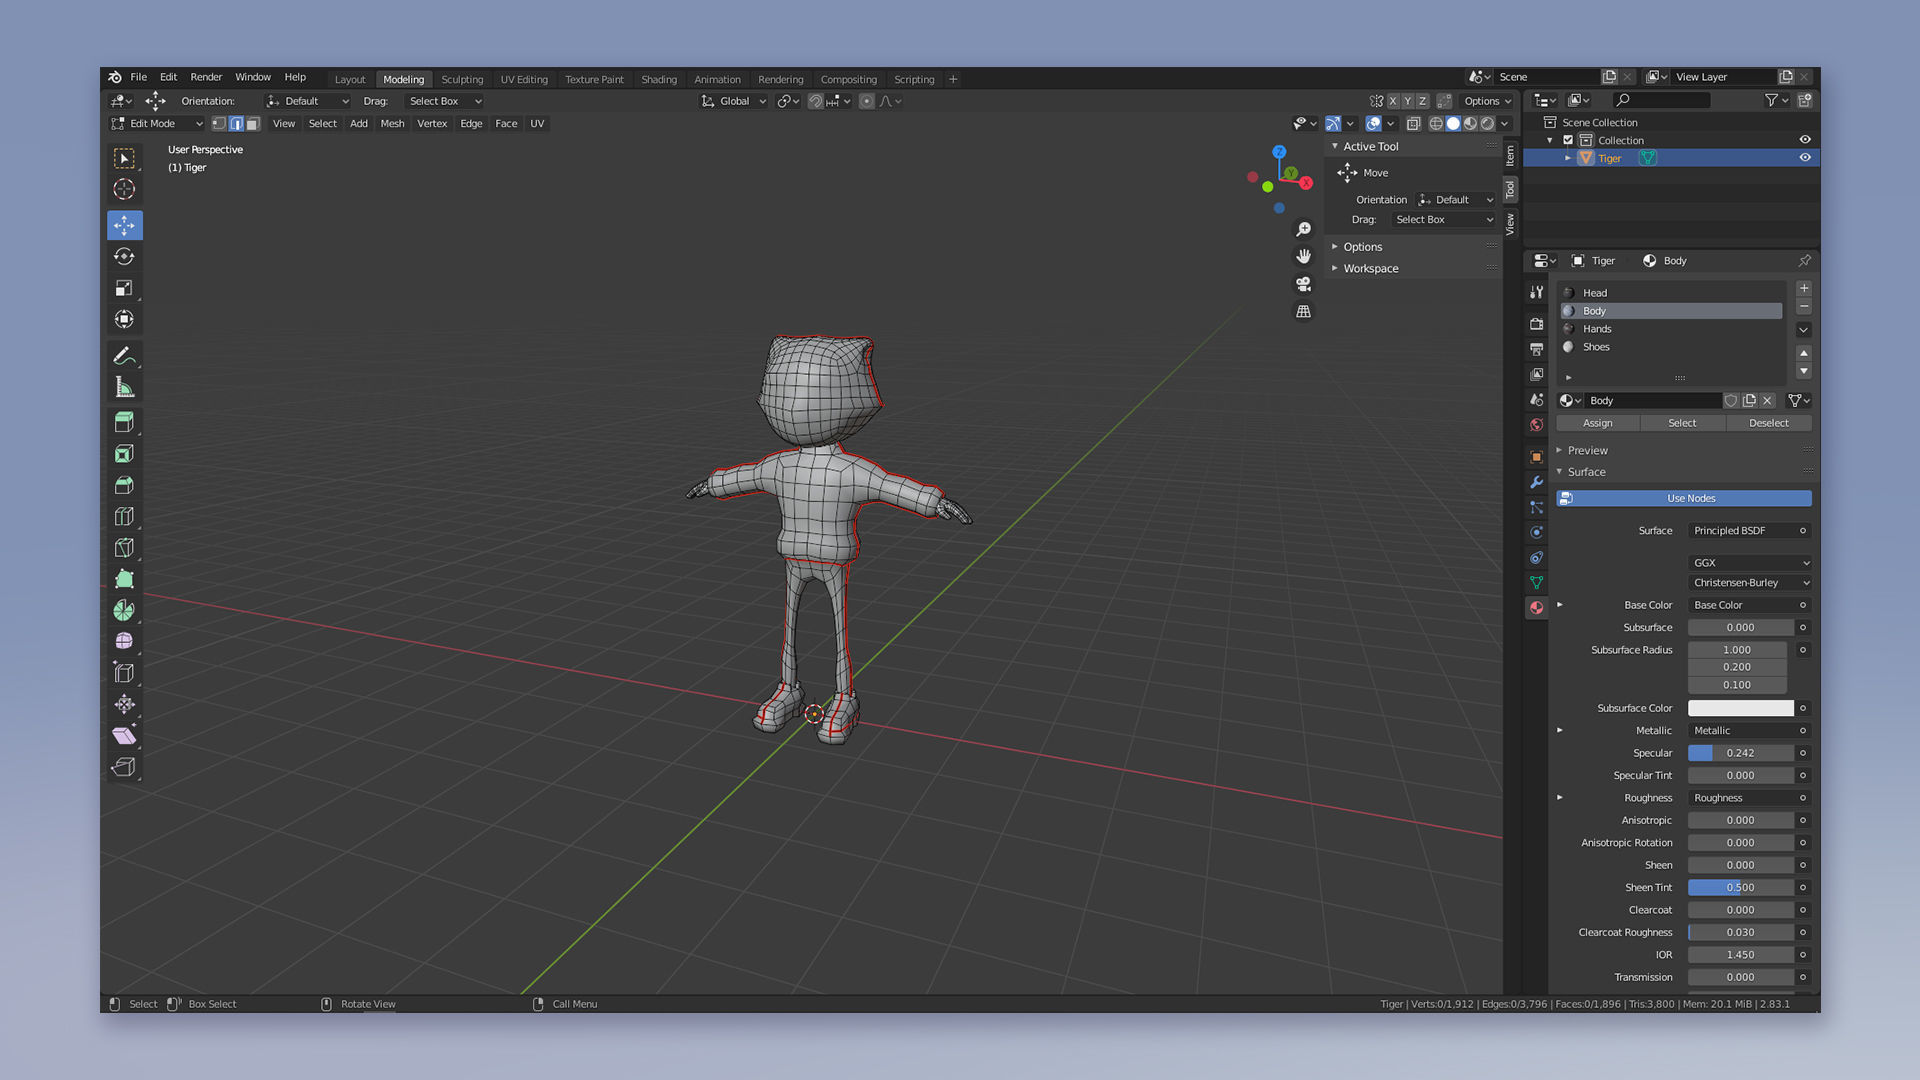Uncheck the Collection checkbox in outliner
Screen dimensions: 1920x1080
1568,140
